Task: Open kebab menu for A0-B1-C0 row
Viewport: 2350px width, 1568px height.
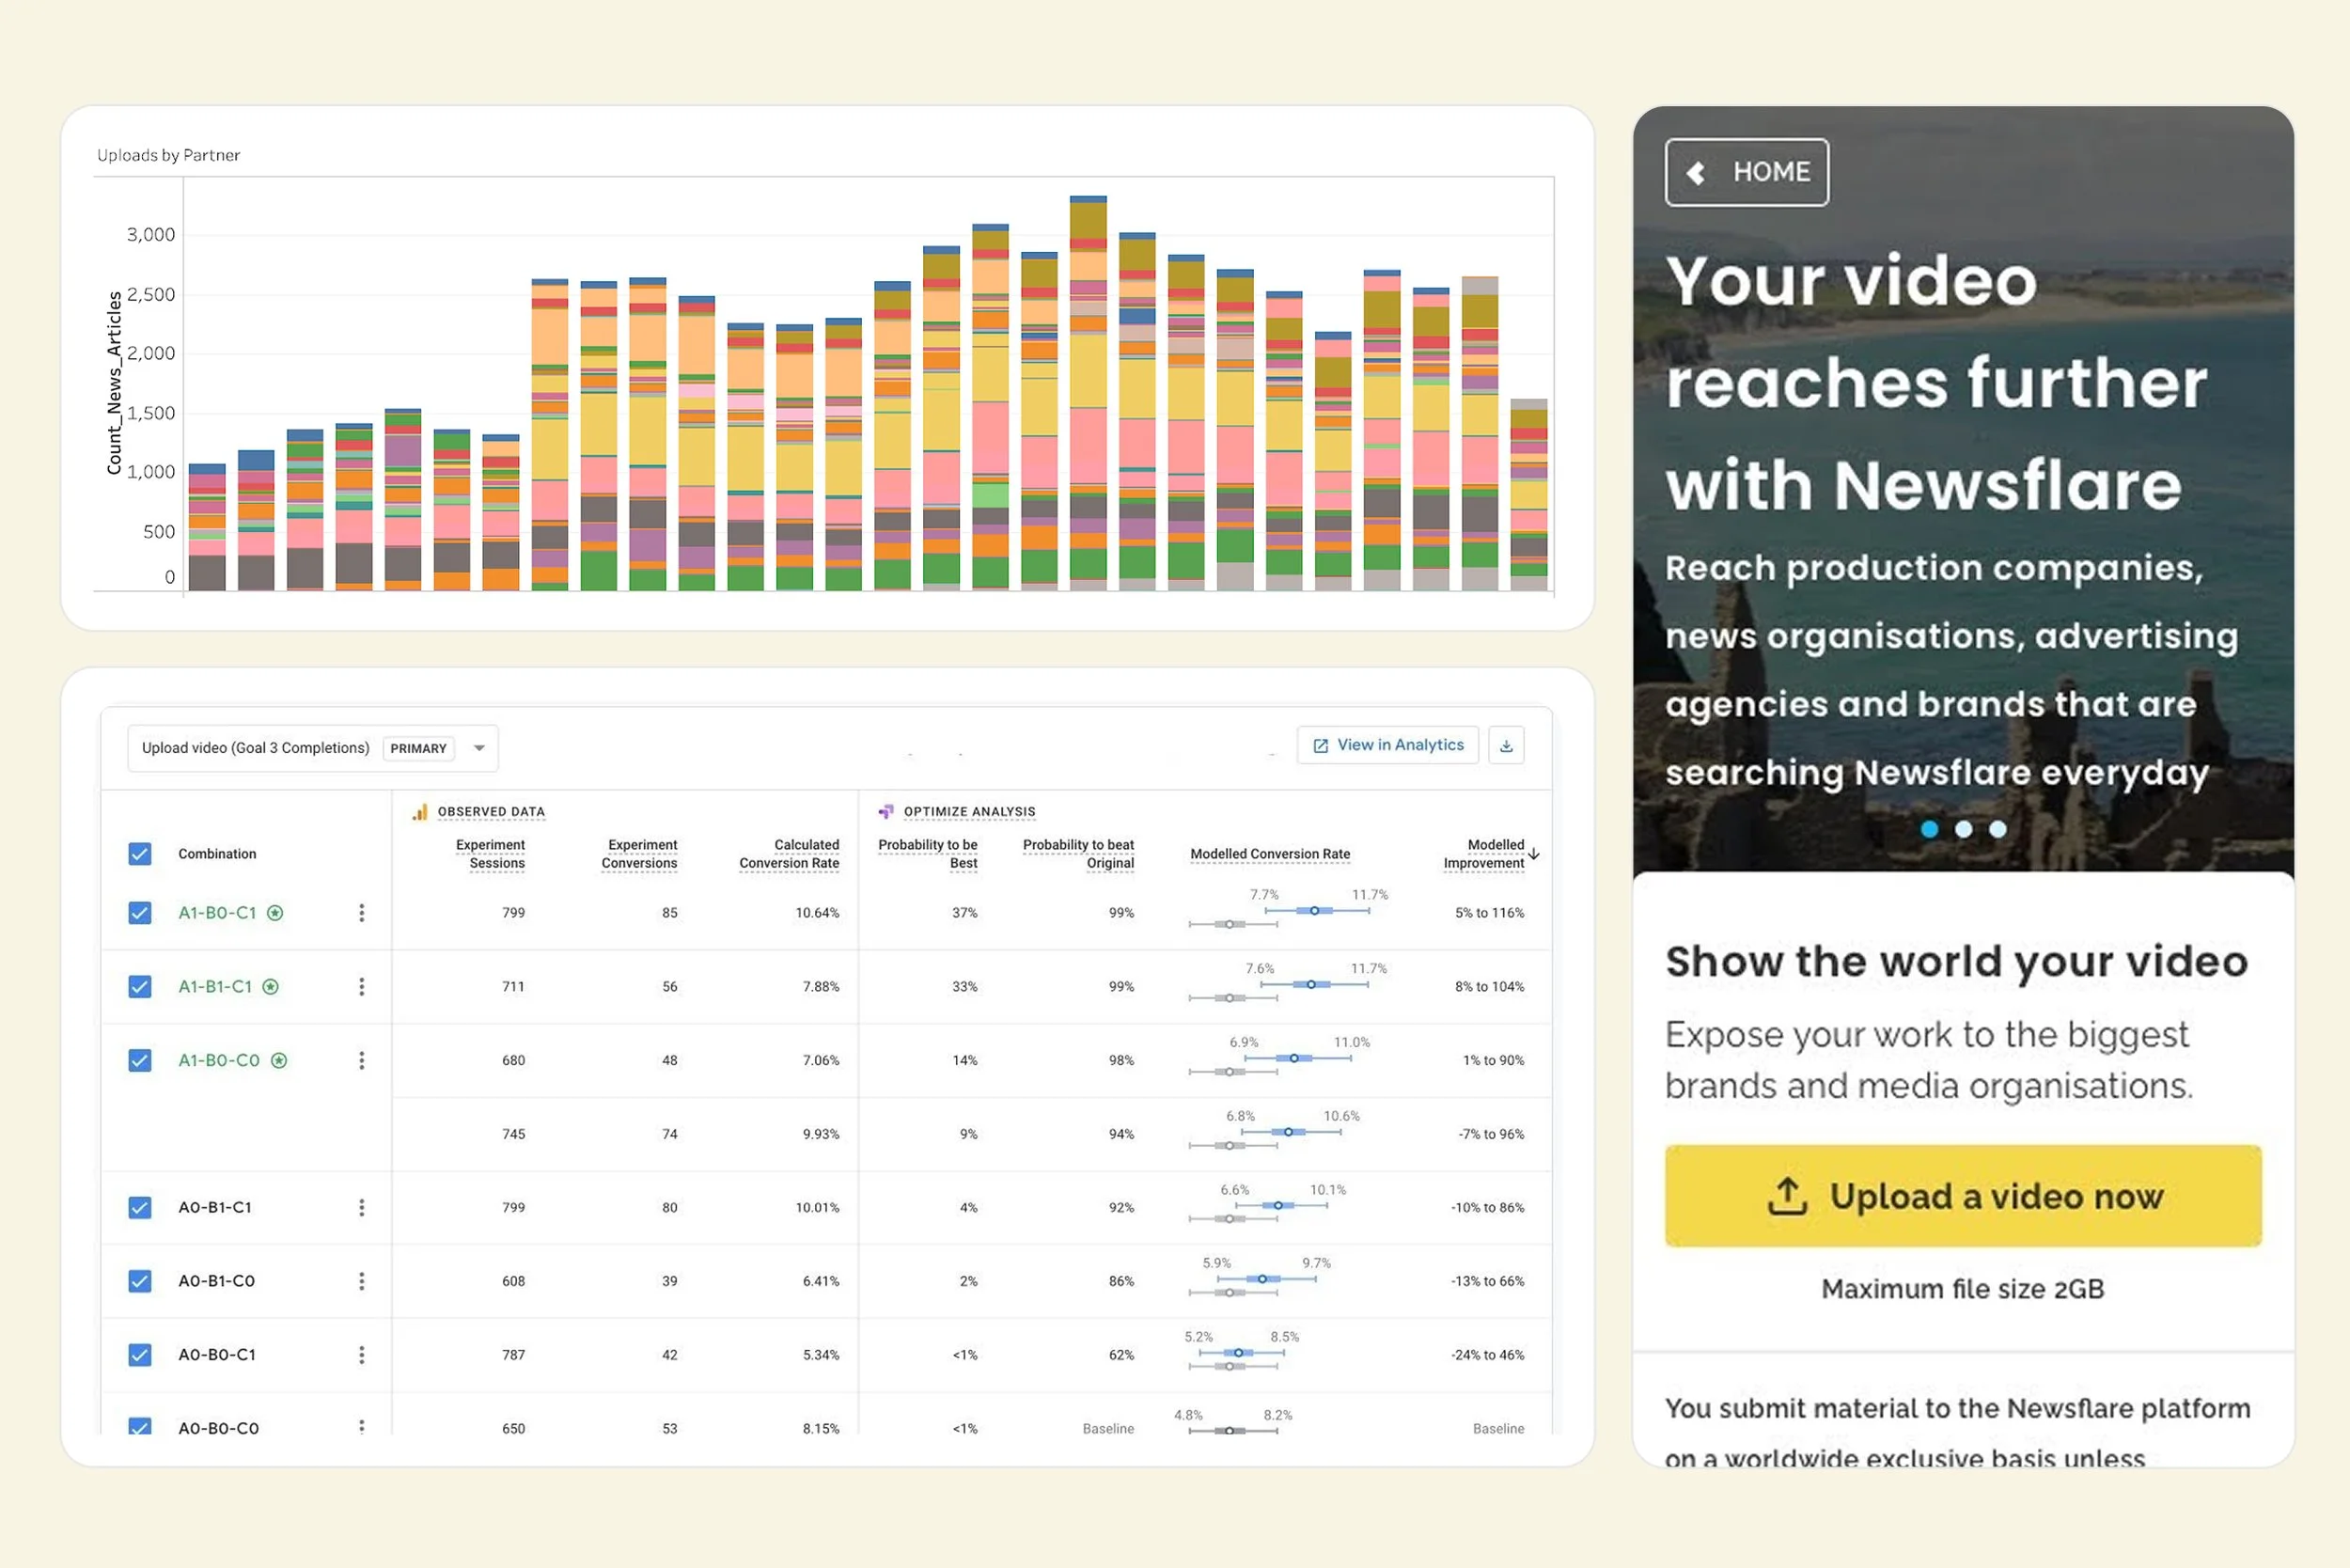Action: point(361,1281)
